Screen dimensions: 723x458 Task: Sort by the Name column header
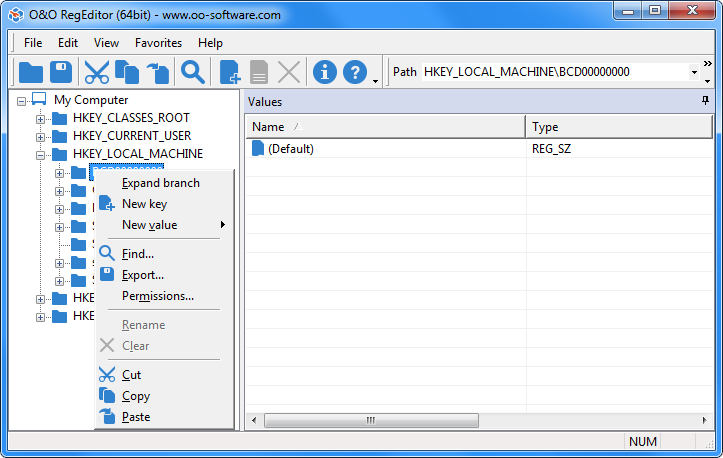[385, 127]
